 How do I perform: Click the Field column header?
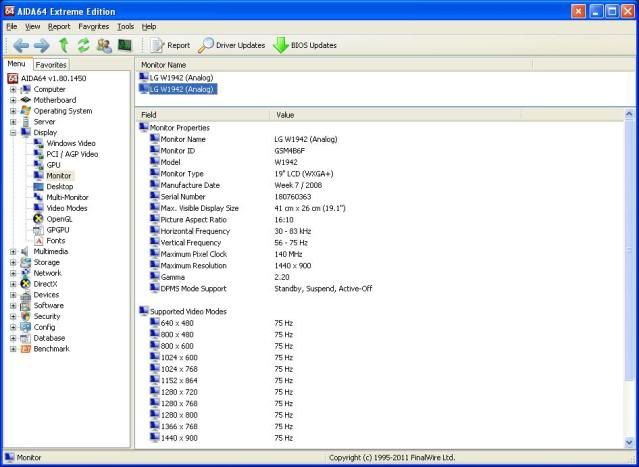click(203, 115)
